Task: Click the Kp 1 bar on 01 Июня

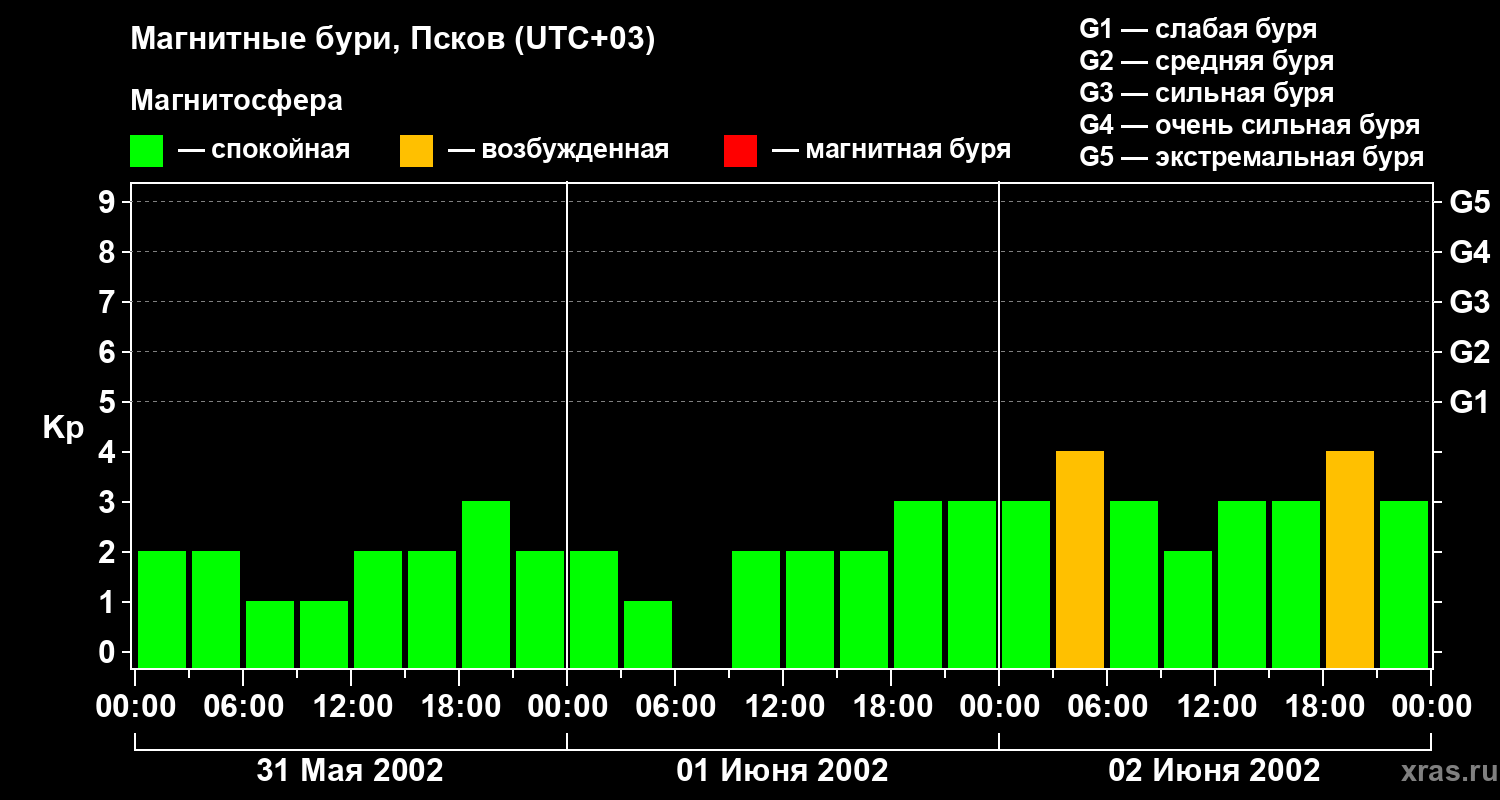Action: point(648,635)
